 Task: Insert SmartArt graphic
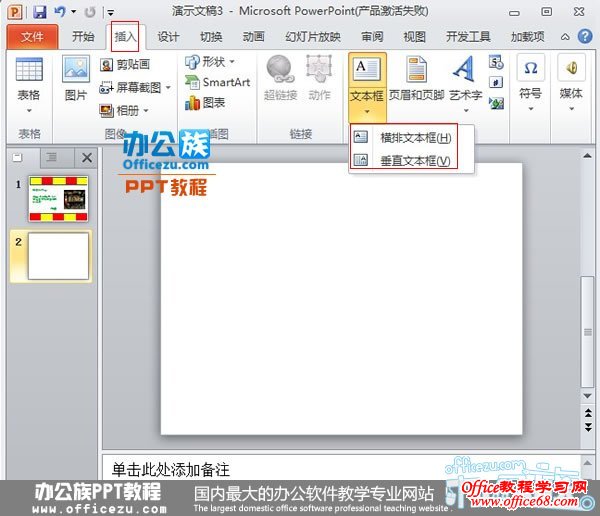coord(218,82)
